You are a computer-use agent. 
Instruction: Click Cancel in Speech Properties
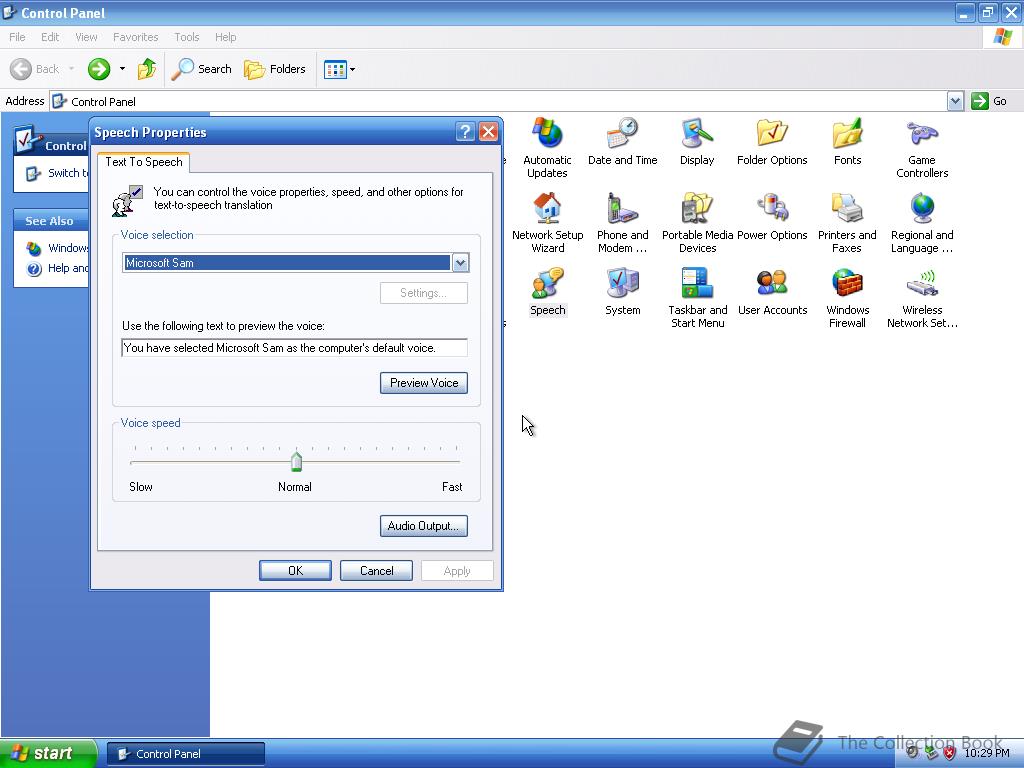pyautogui.click(x=376, y=571)
